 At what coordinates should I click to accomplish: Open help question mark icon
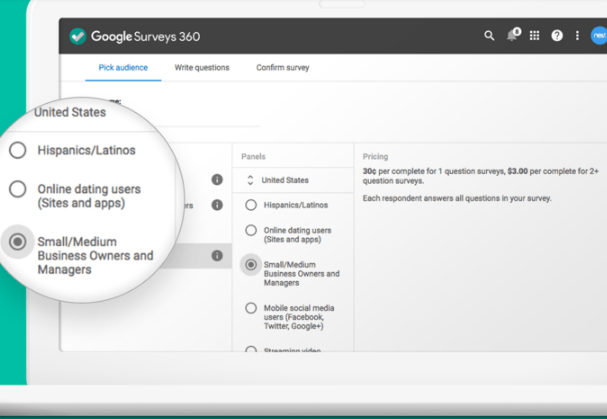(x=557, y=36)
